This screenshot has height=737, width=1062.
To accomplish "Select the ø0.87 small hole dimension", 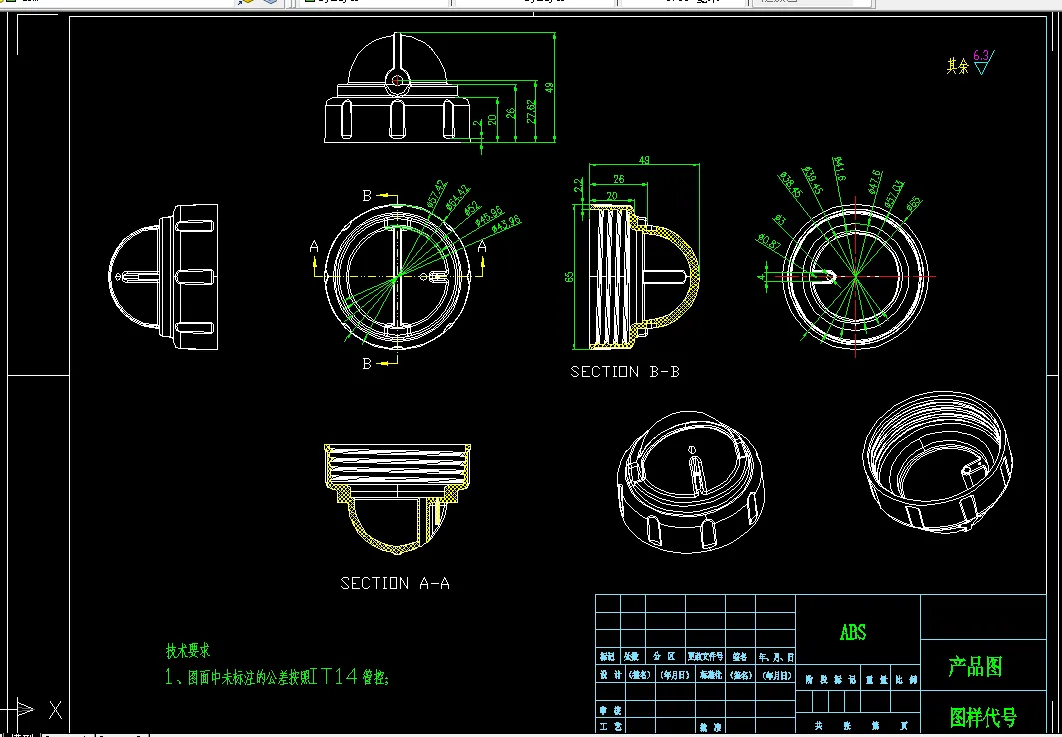I will click(x=769, y=242).
